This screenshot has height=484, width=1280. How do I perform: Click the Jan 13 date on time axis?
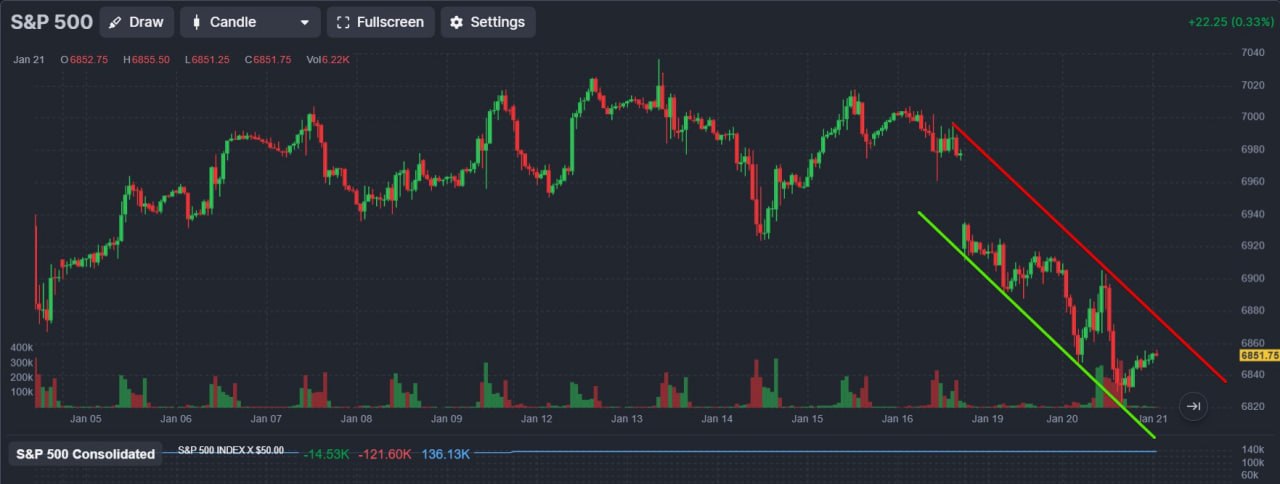[x=626, y=420]
